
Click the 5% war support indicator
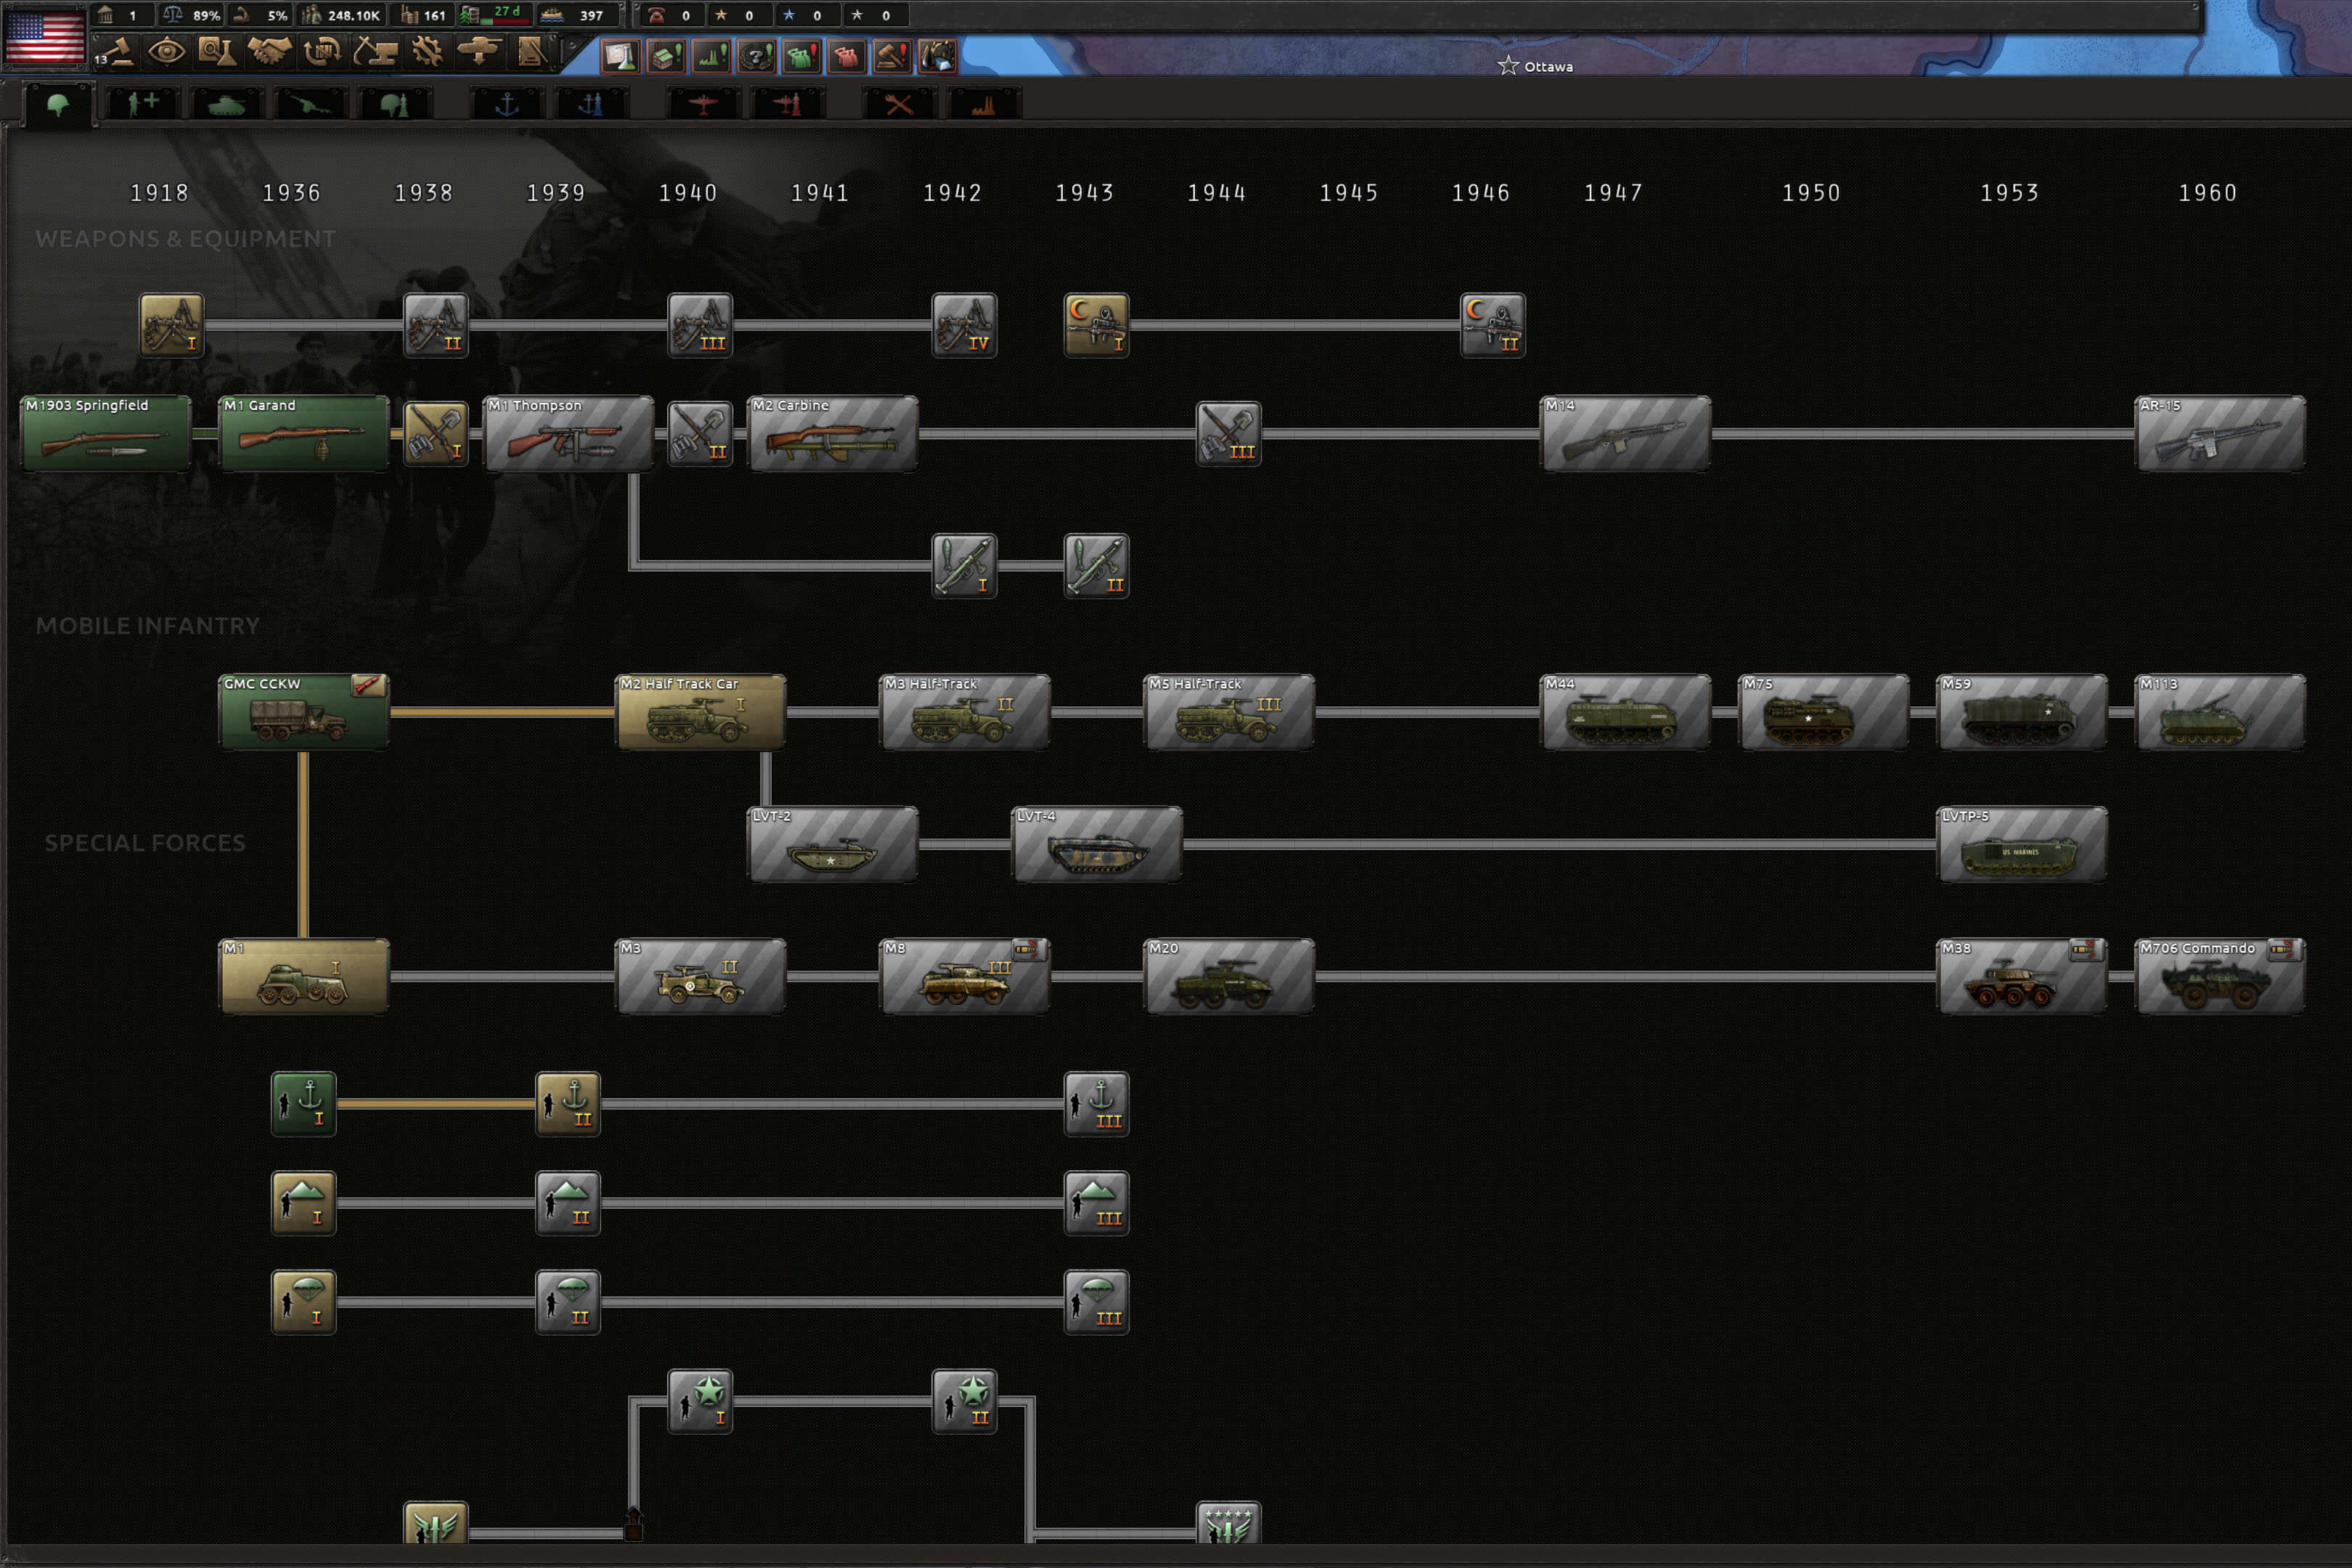(x=260, y=15)
